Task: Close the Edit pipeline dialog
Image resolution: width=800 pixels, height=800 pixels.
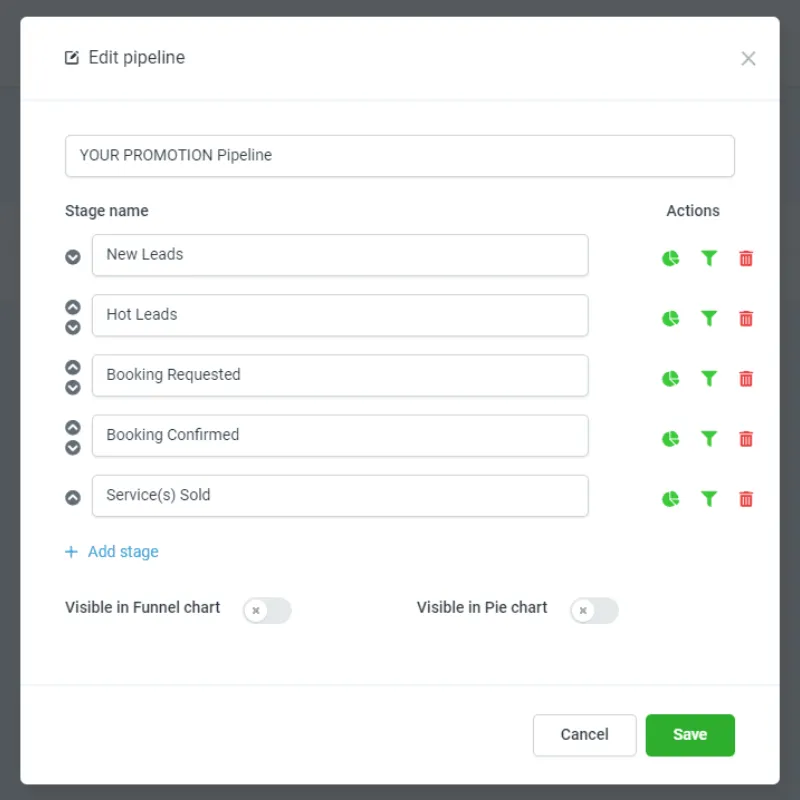Action: 748,59
